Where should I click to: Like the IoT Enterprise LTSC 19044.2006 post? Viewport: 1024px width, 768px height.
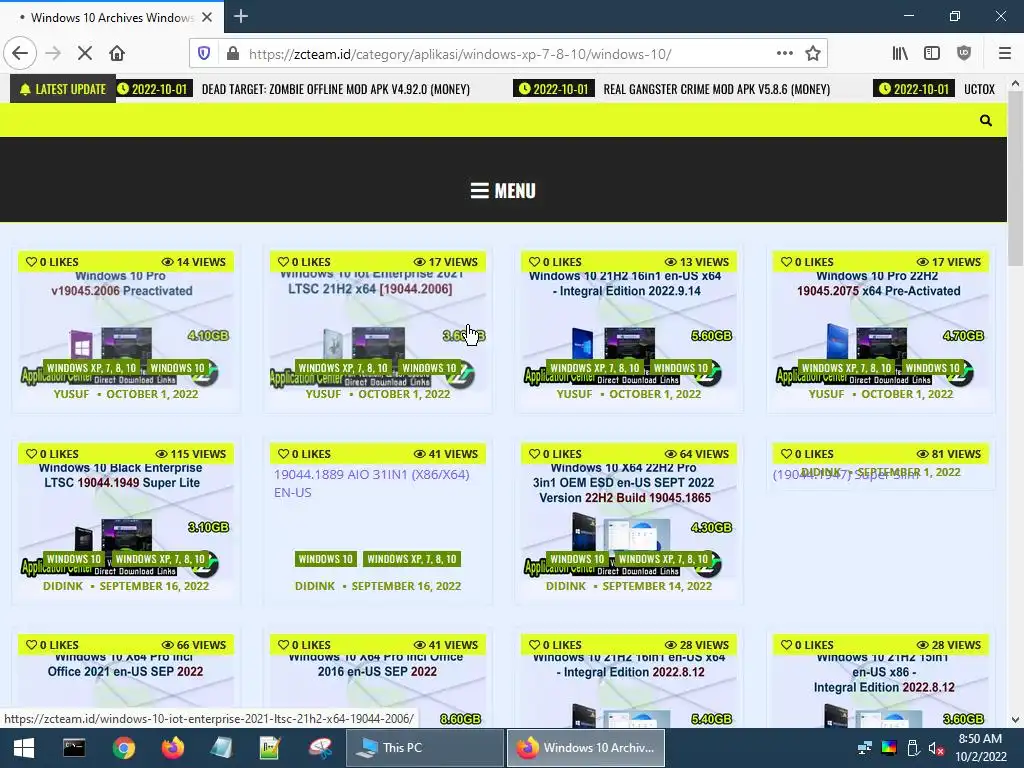point(304,262)
